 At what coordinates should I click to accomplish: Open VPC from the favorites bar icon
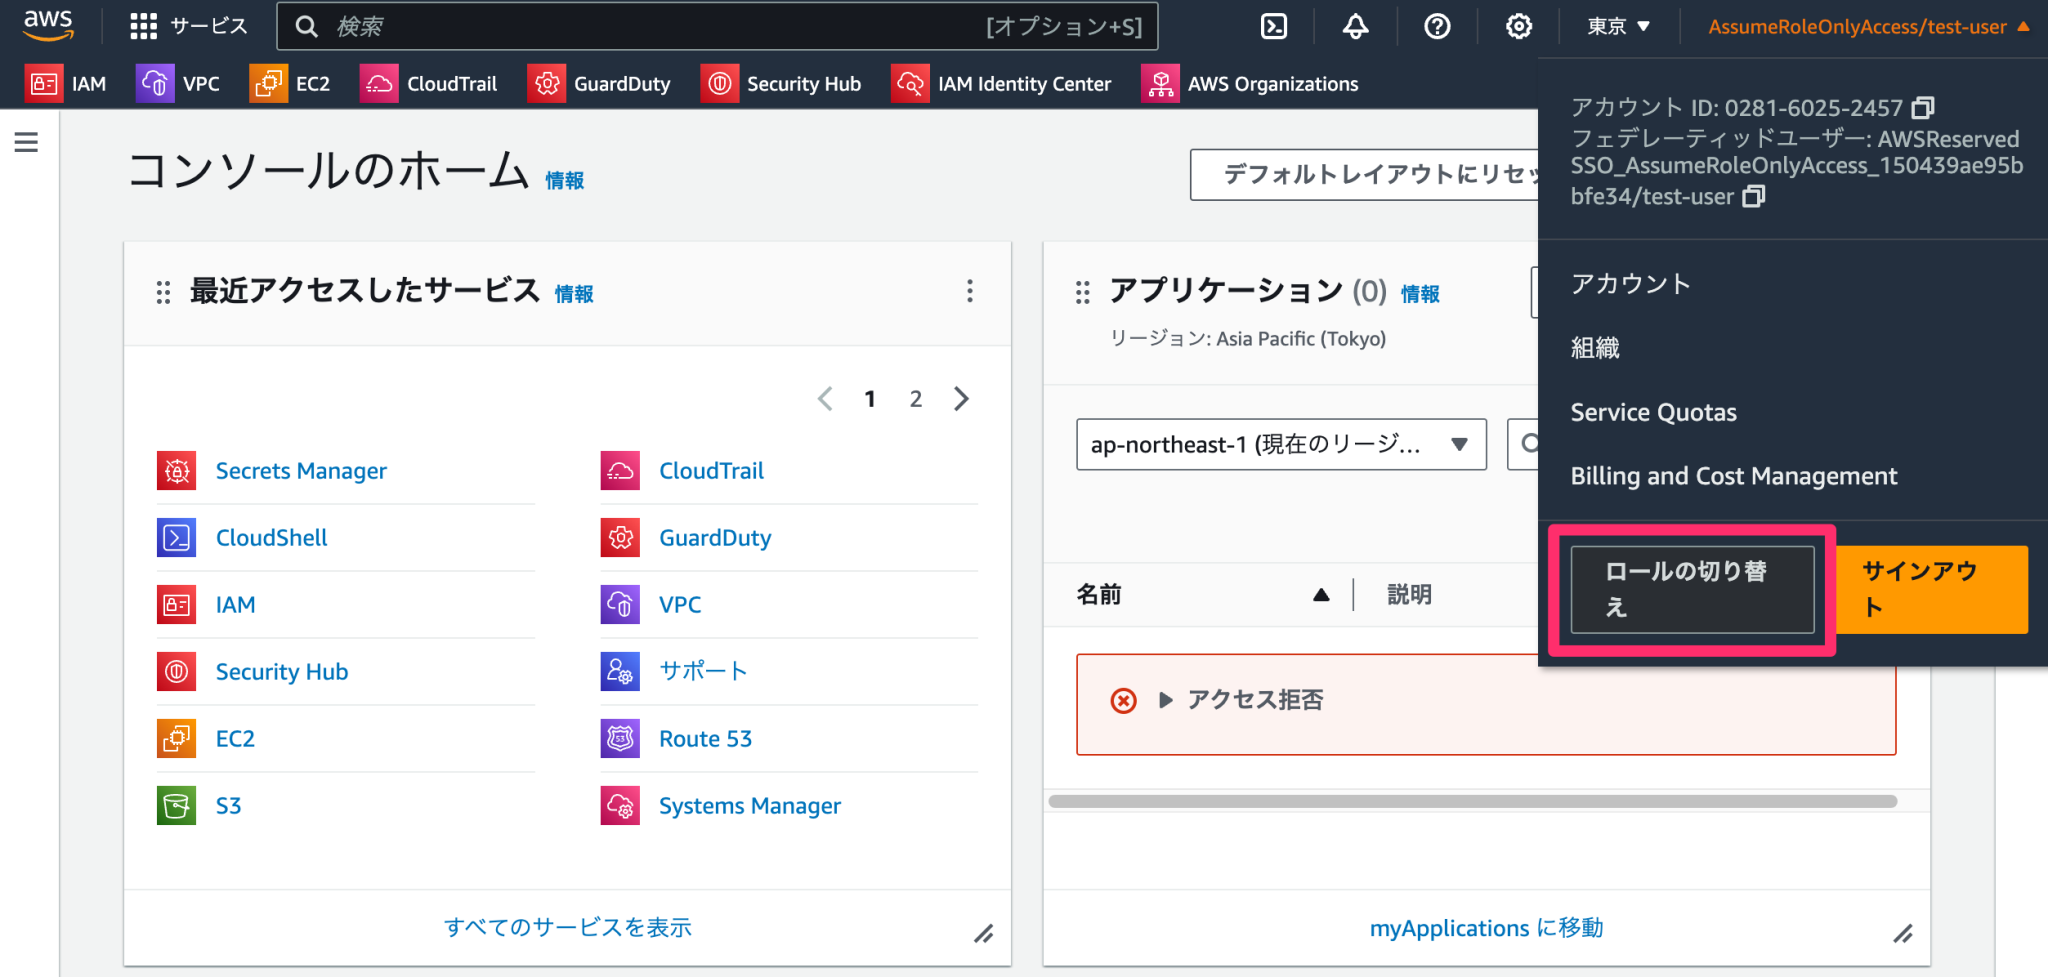(155, 83)
